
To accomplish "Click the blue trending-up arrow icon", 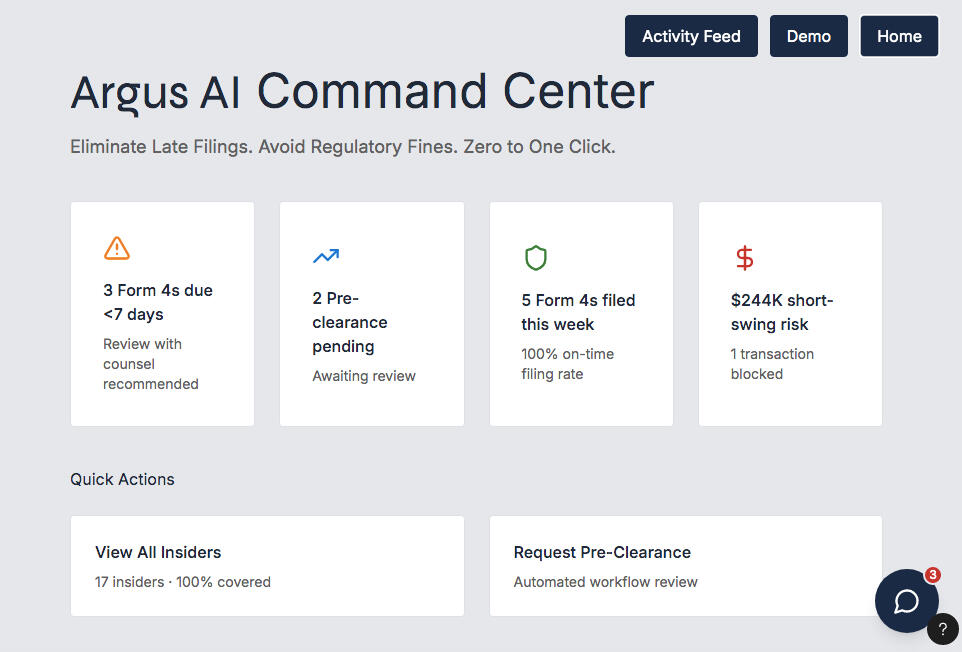I will point(326,257).
